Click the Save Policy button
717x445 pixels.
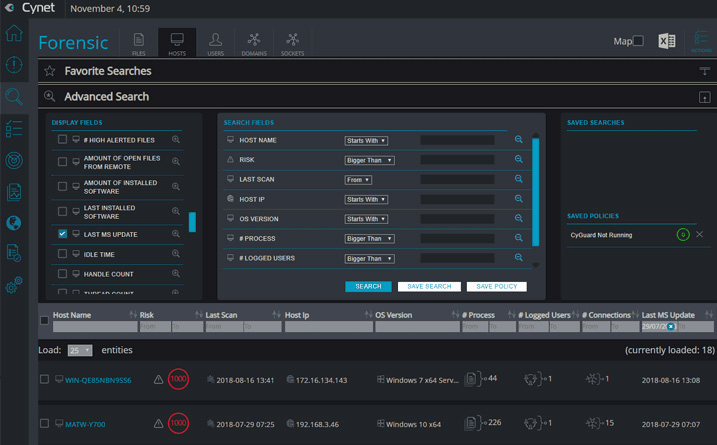click(x=496, y=287)
